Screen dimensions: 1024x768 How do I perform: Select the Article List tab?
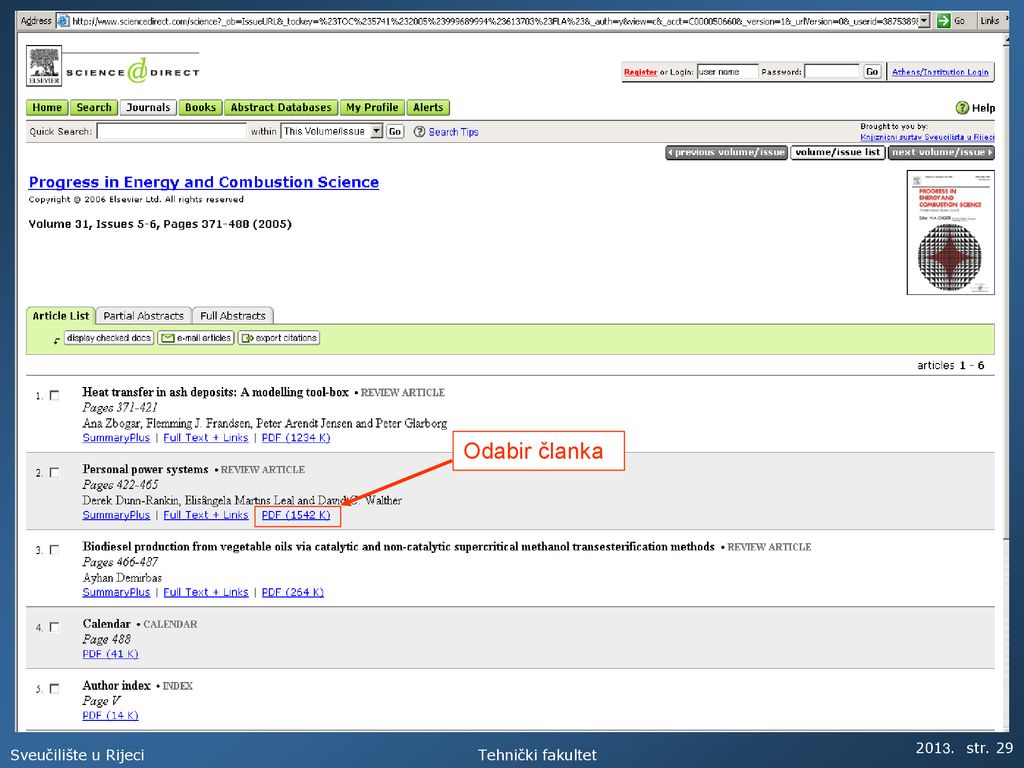(61, 315)
